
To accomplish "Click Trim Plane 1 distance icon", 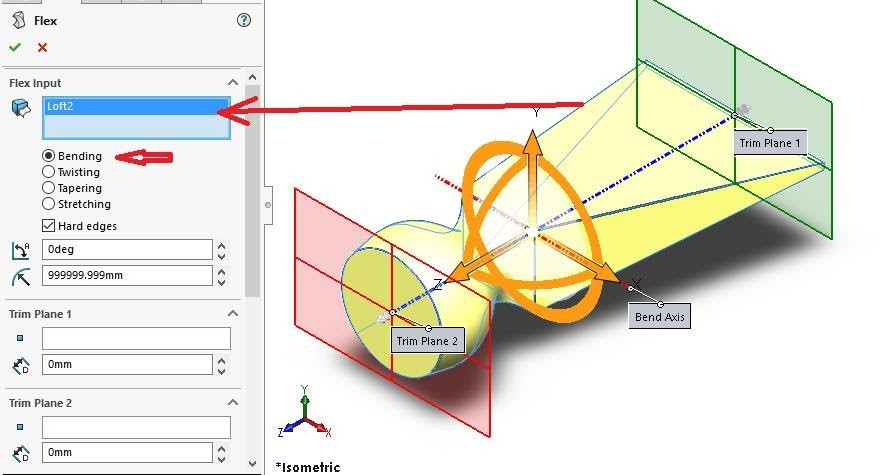I will tap(20, 365).
